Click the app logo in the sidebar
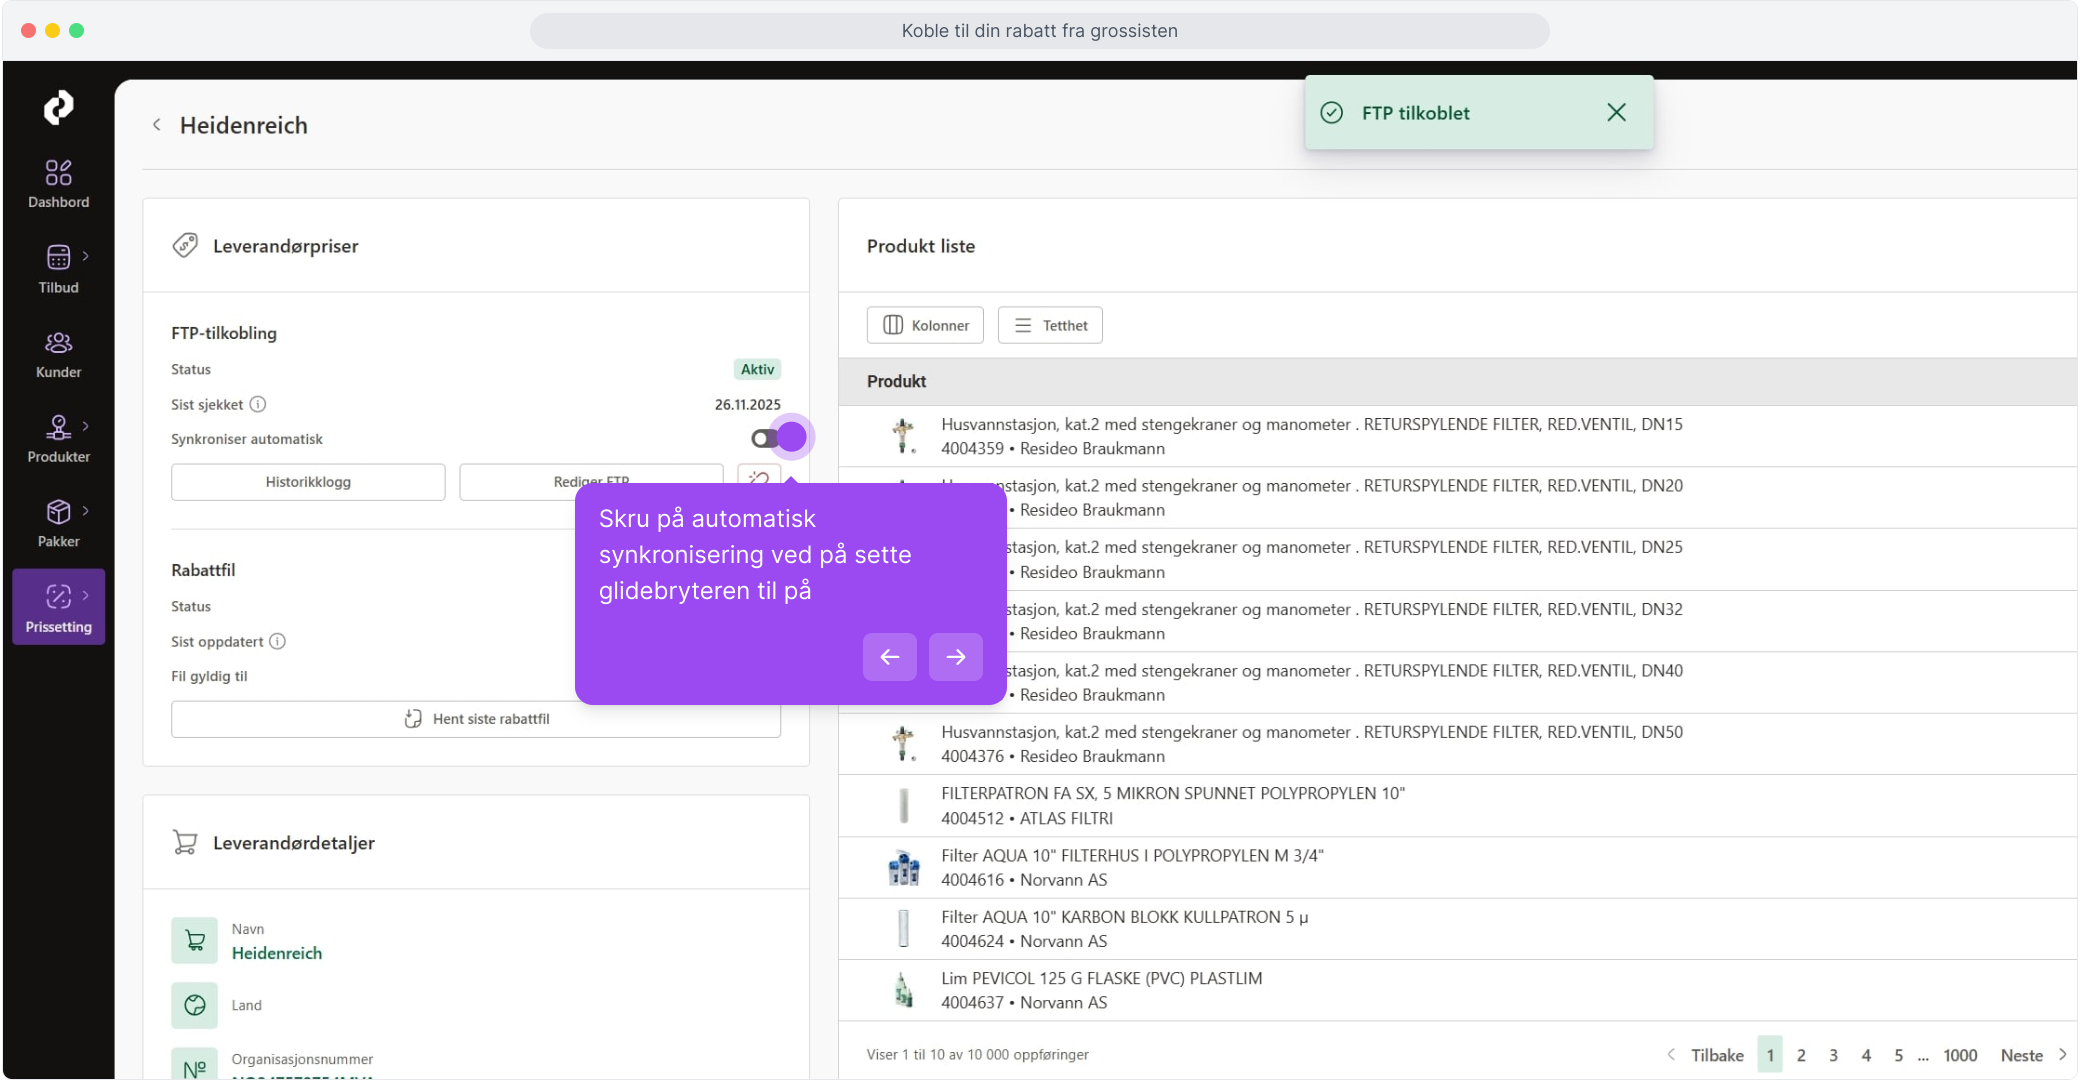This screenshot has height=1080, width=2080. (x=58, y=107)
